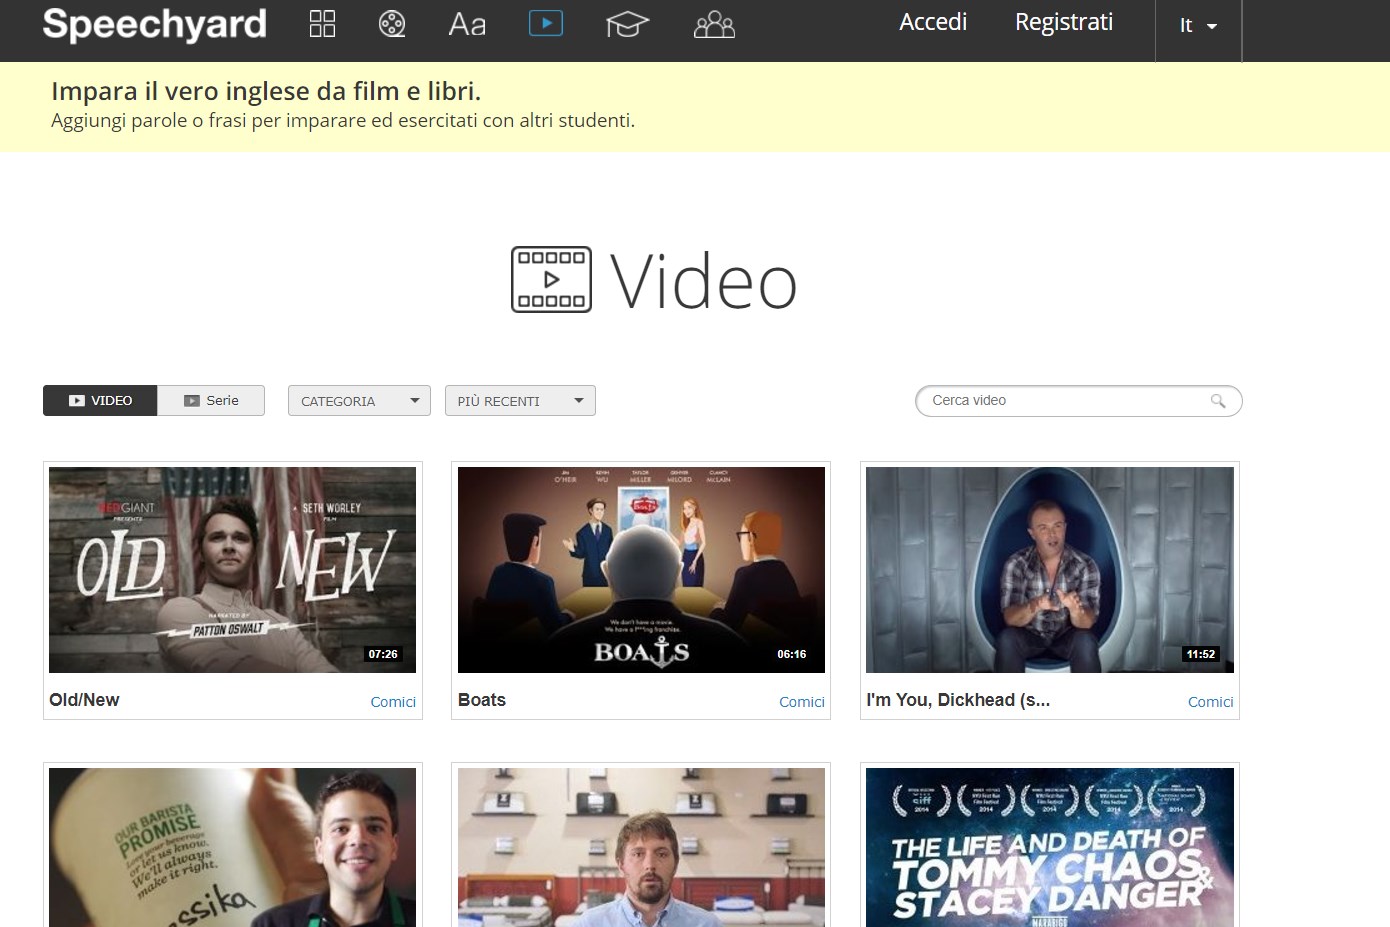Image resolution: width=1390 pixels, height=927 pixels.
Task: Select the VIDEO tab
Action: [x=100, y=400]
